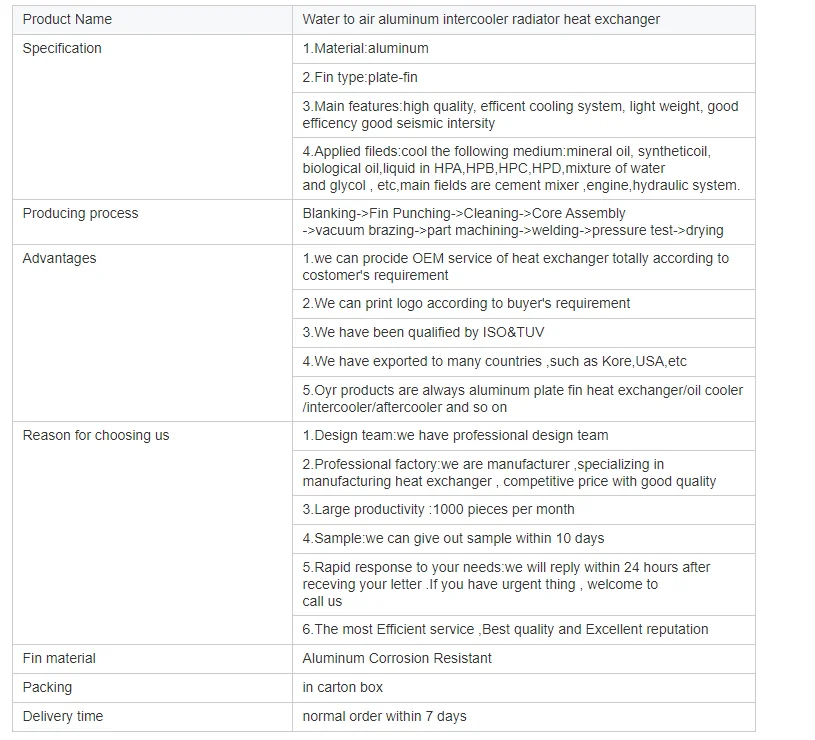The image size is (815, 740).
Task: Select the 'Material:aluminum' cell
Action: point(365,48)
